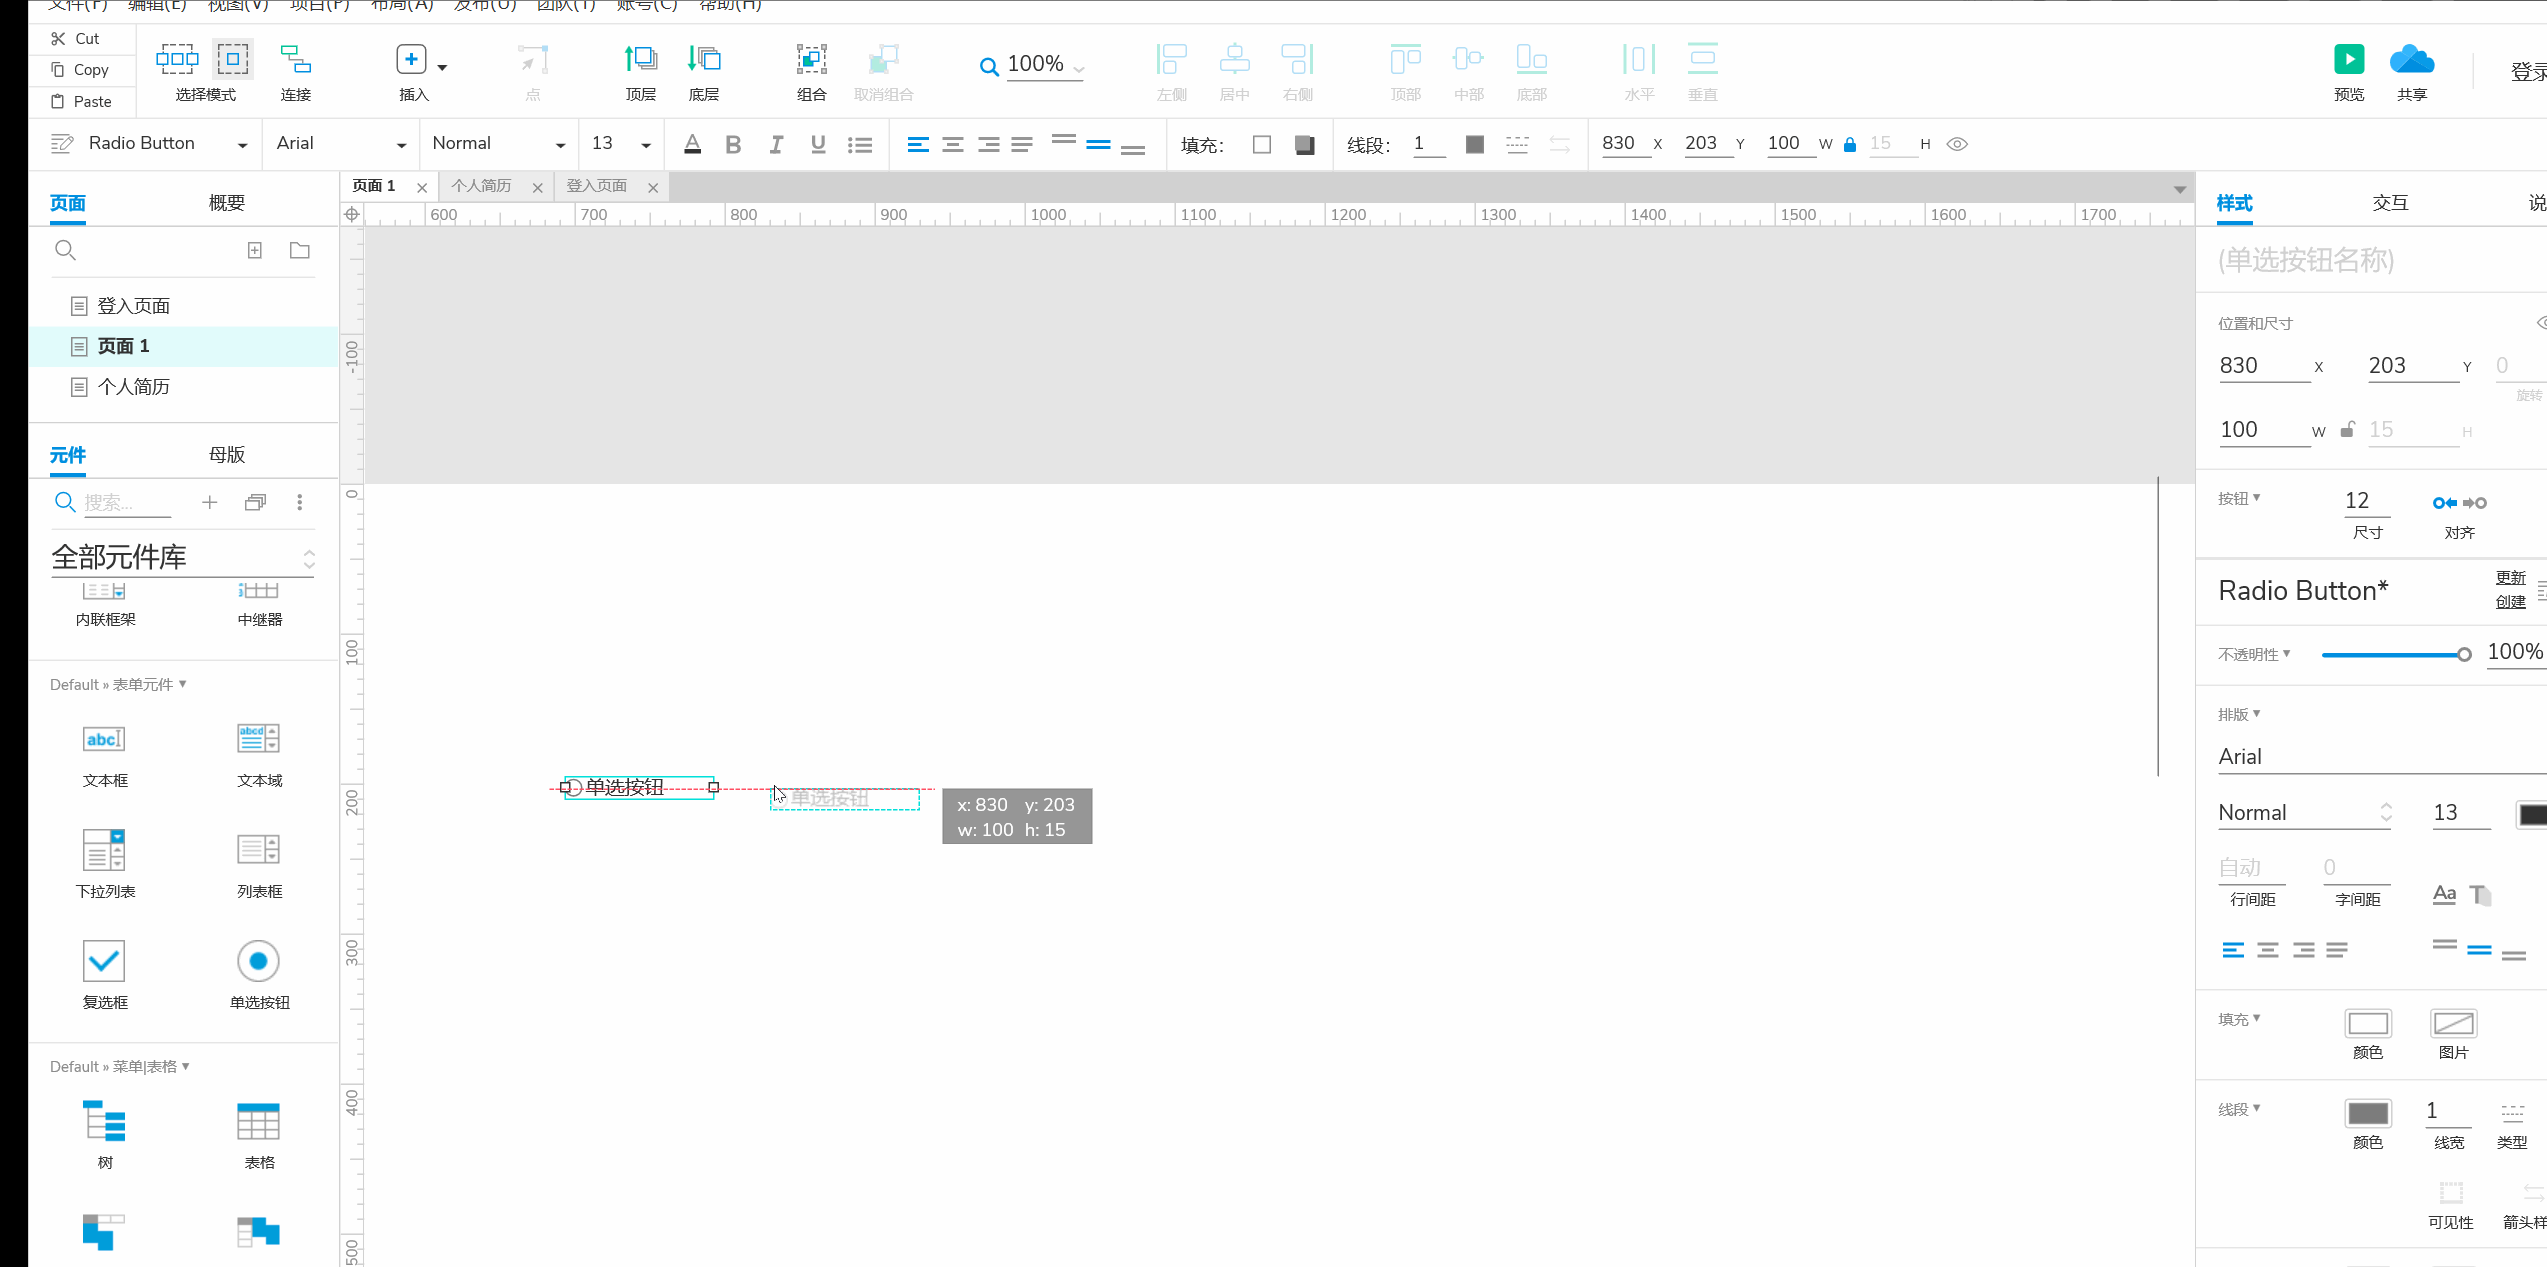Select the 下拉列表 droplist widget

tap(104, 864)
